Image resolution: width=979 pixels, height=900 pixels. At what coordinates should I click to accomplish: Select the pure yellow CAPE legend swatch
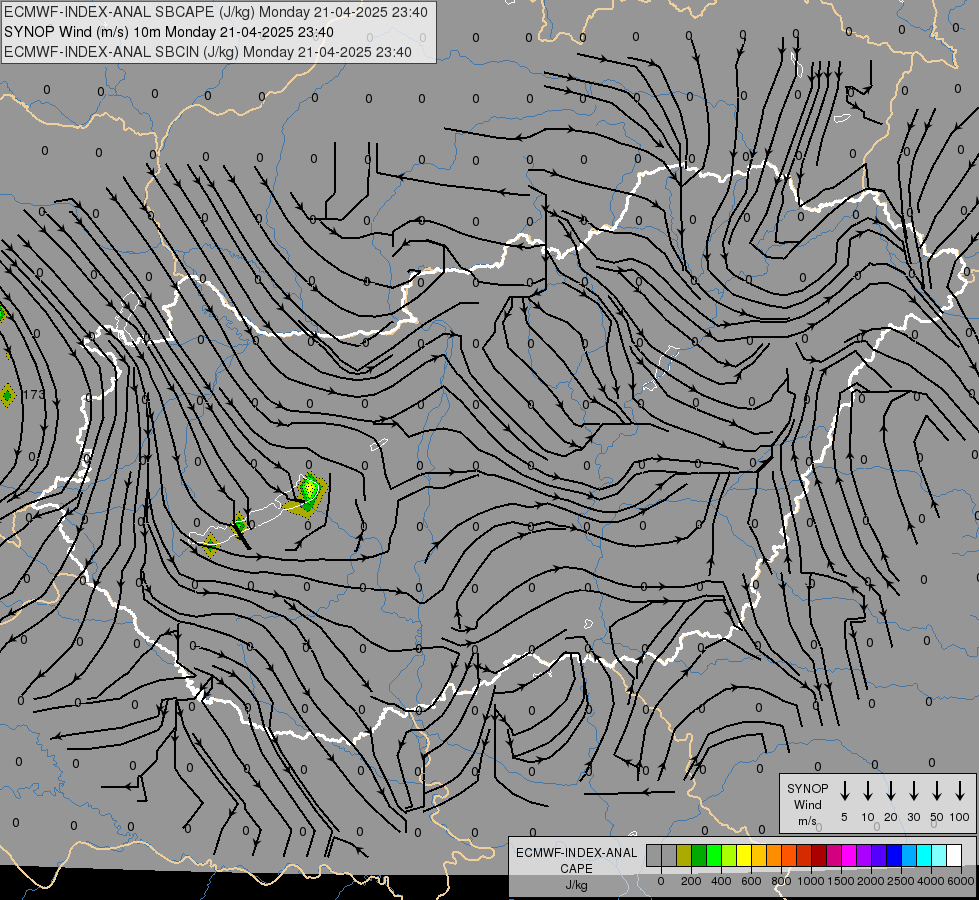744,855
